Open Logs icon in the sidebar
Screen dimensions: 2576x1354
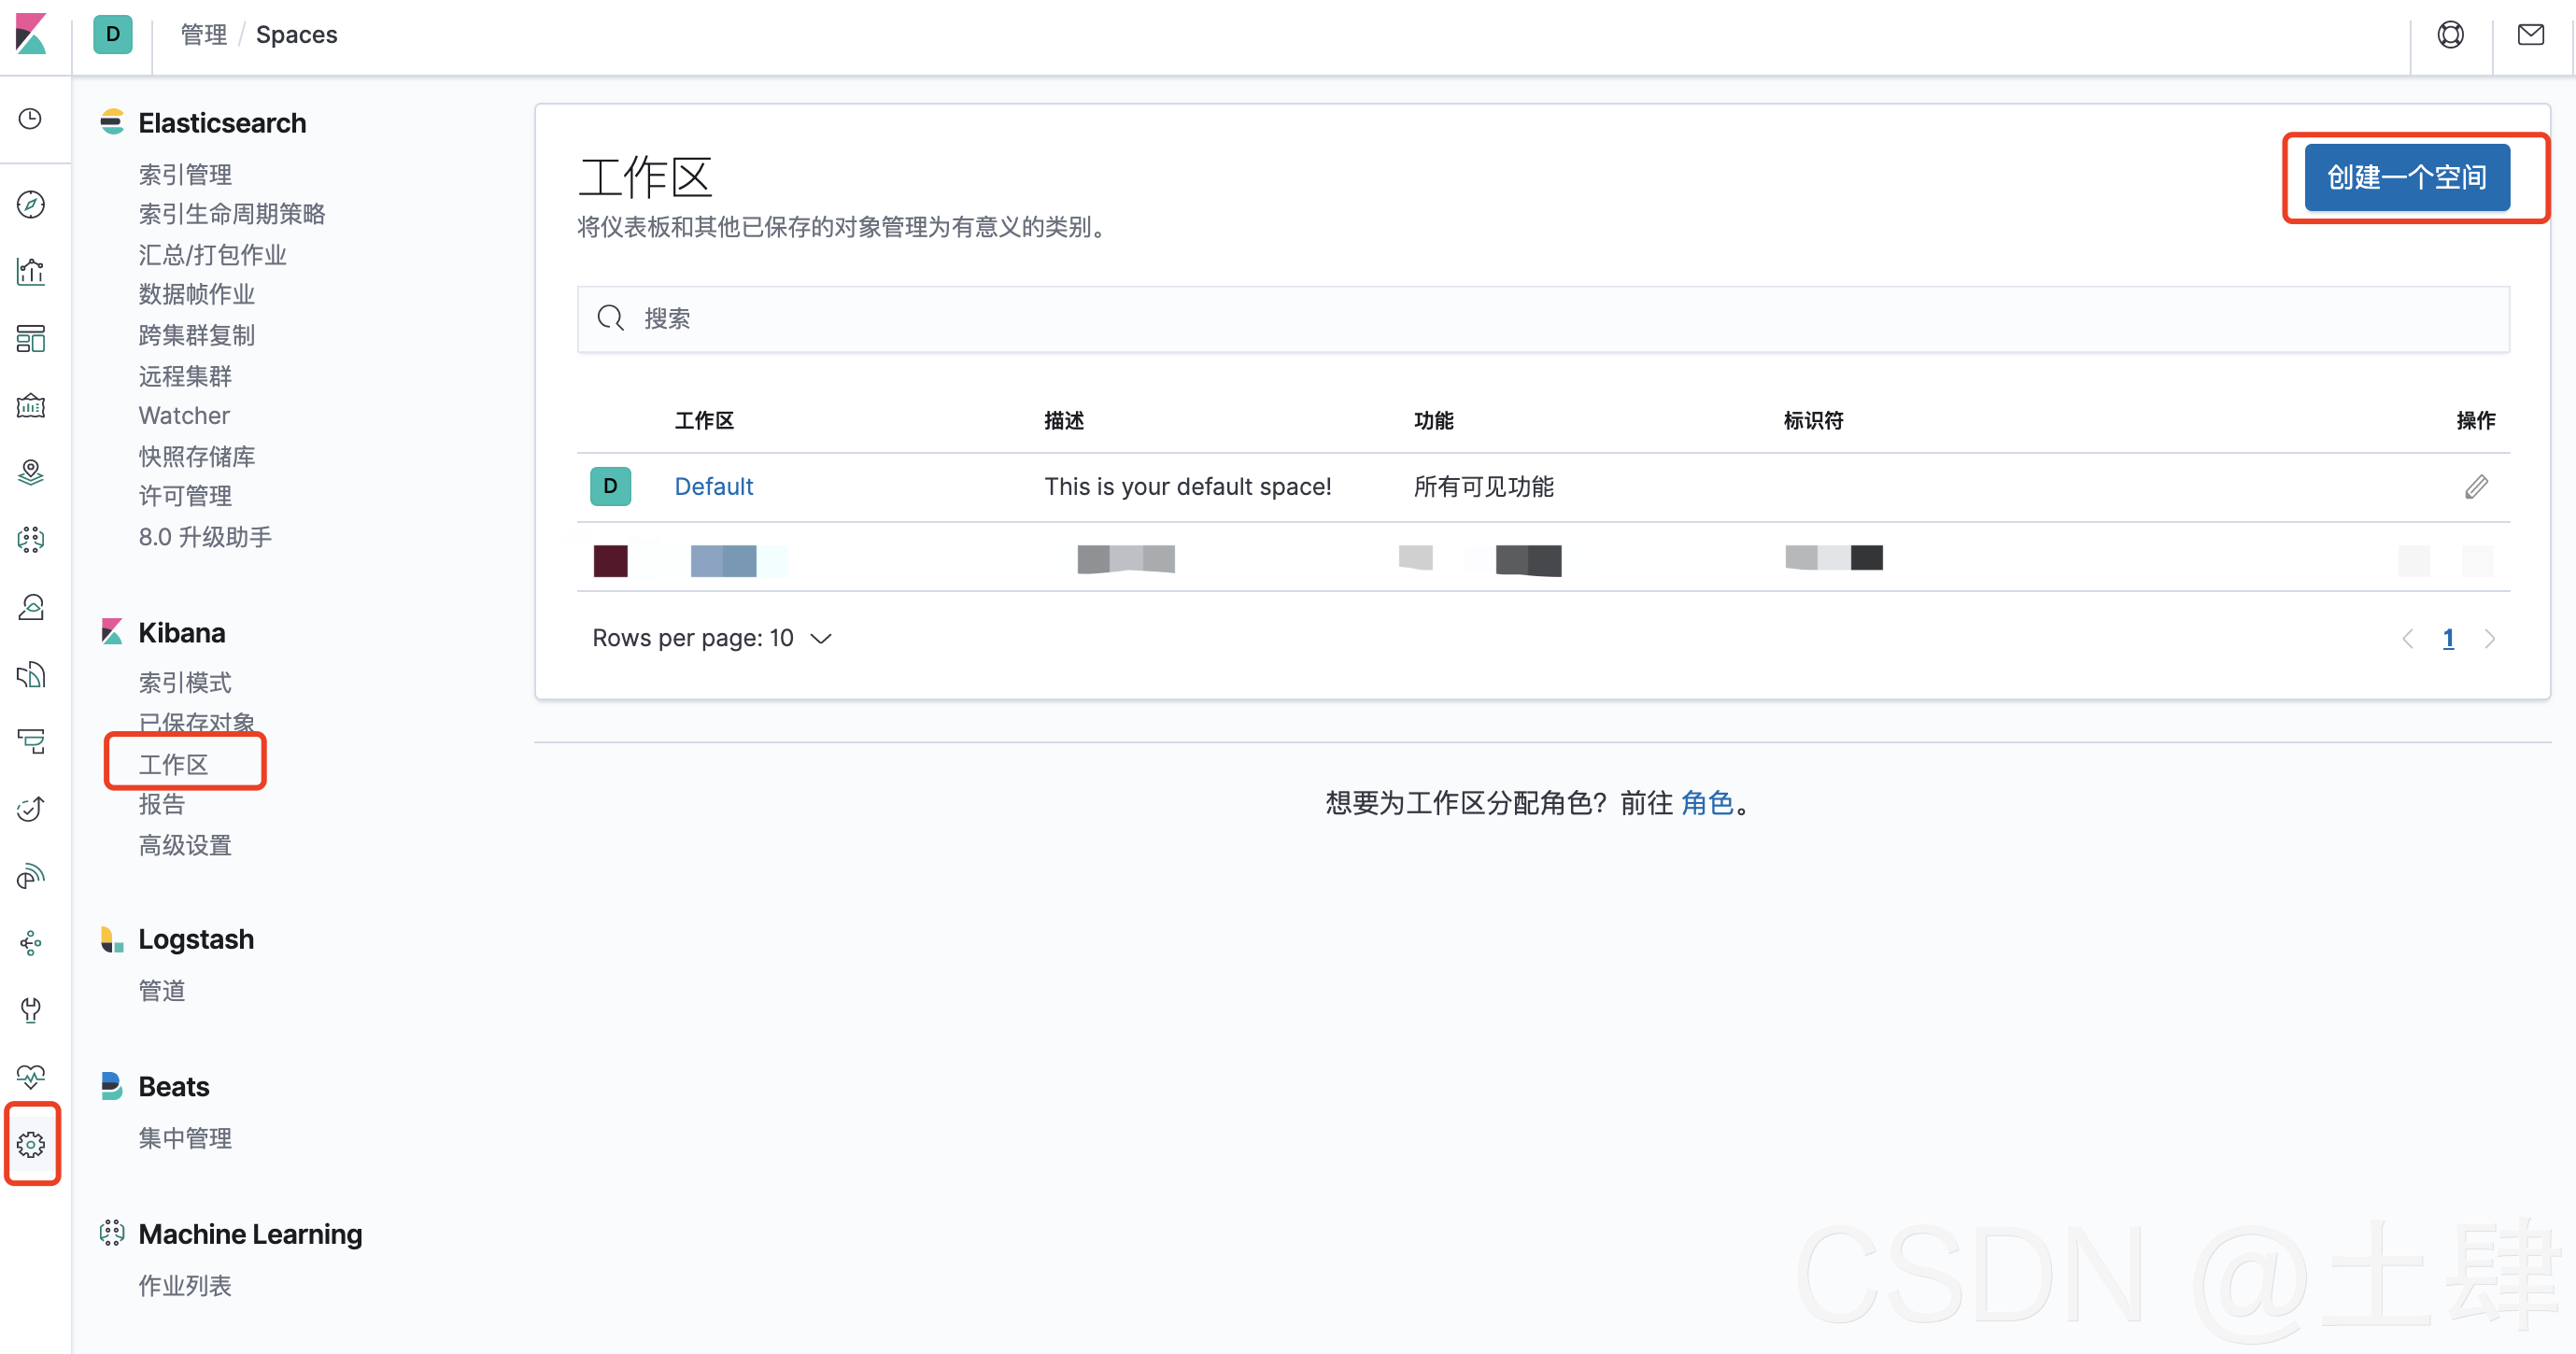click(x=31, y=674)
